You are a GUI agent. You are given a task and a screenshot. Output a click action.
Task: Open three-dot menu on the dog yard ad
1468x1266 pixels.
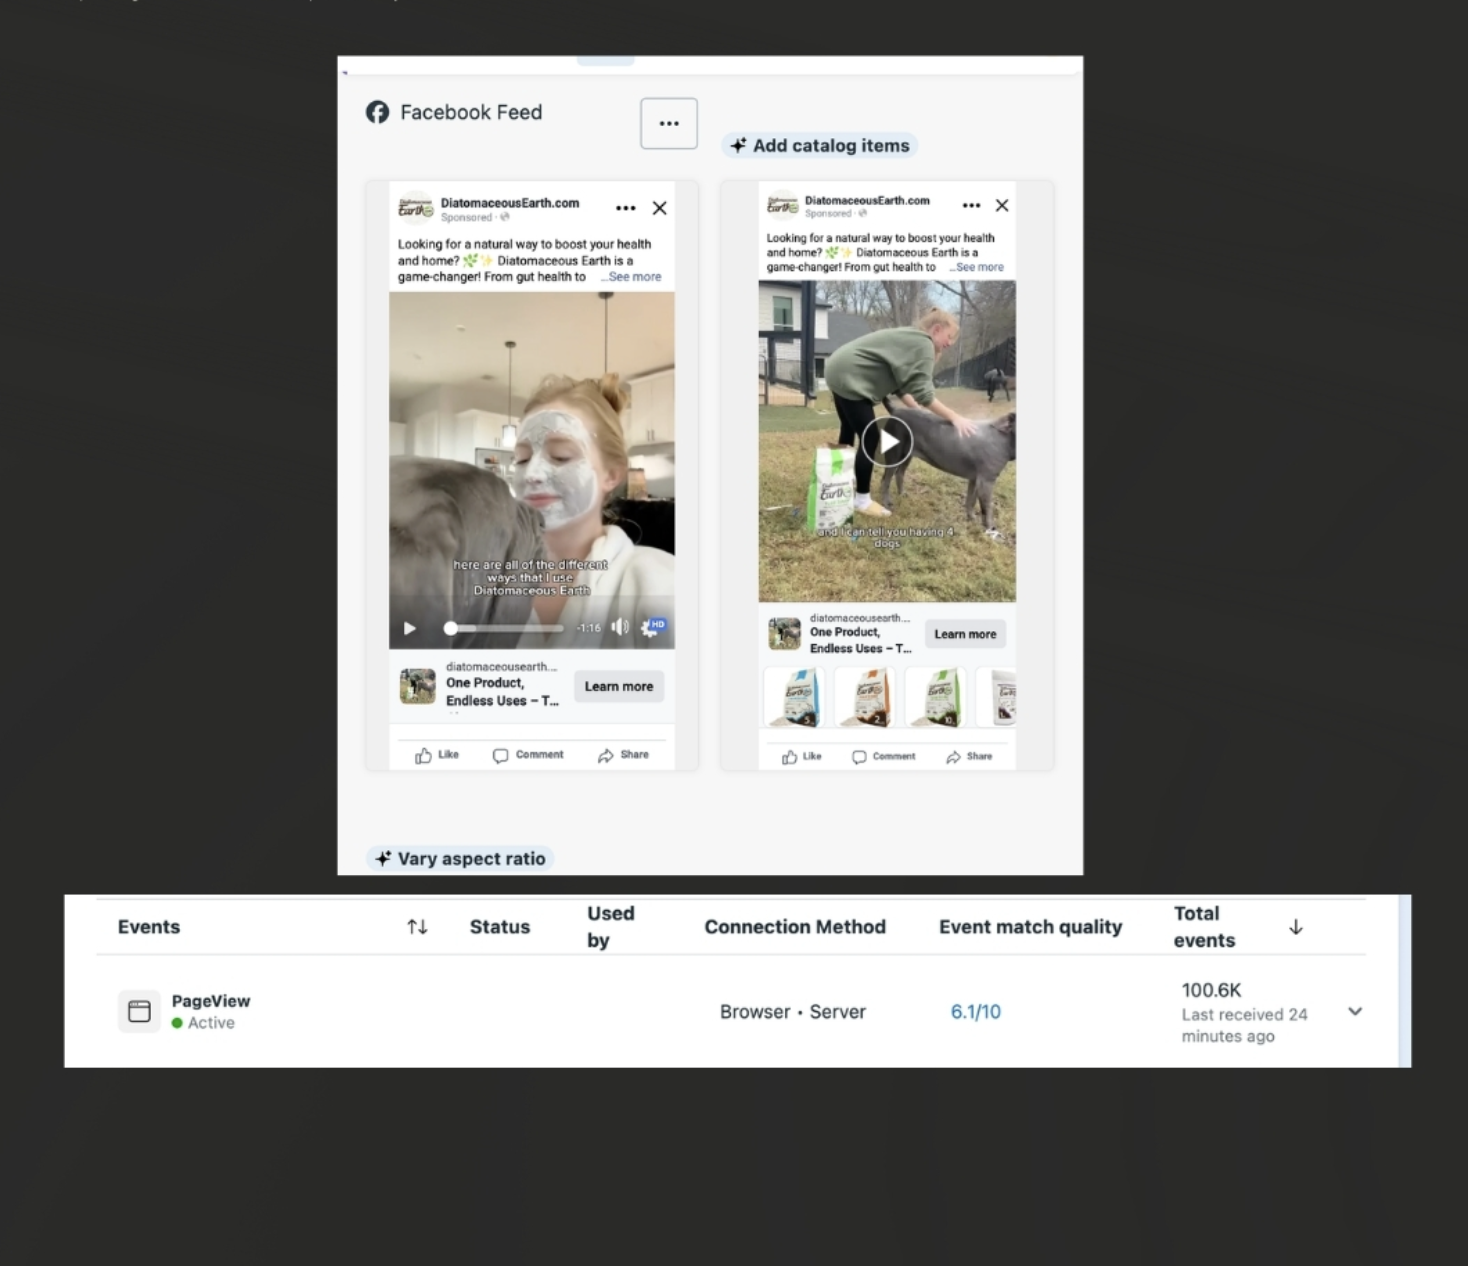[x=971, y=205]
